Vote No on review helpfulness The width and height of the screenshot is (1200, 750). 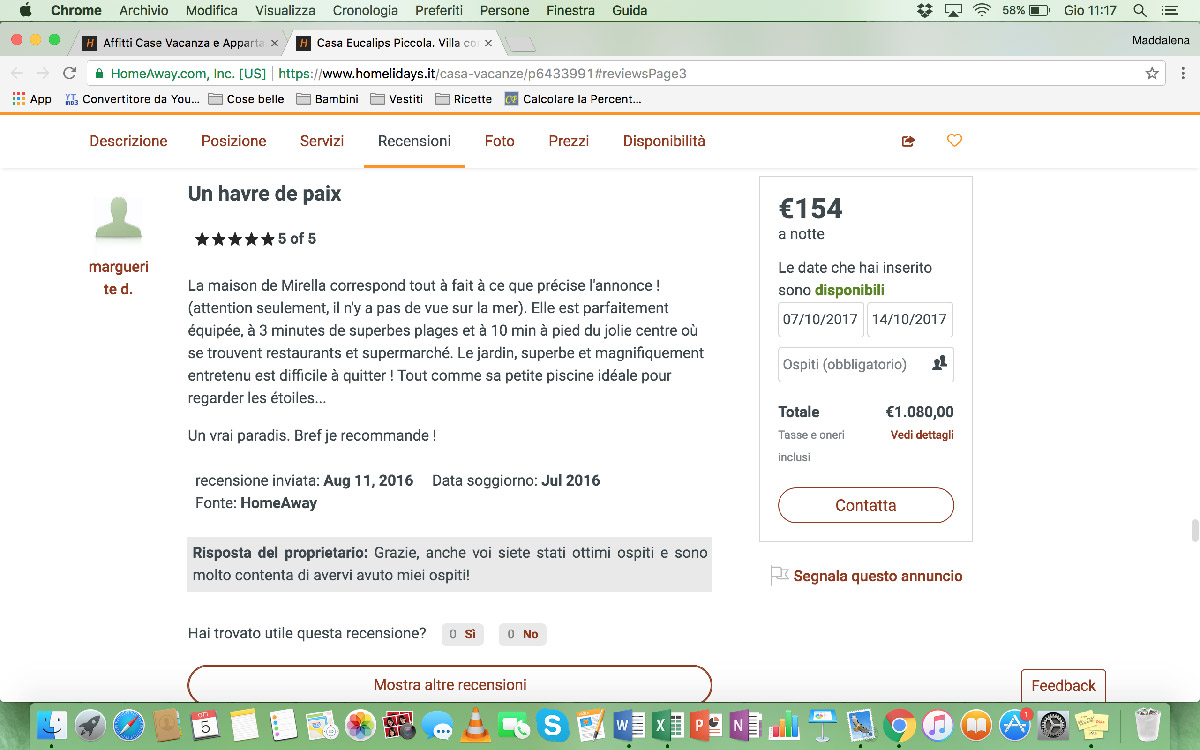(523, 634)
